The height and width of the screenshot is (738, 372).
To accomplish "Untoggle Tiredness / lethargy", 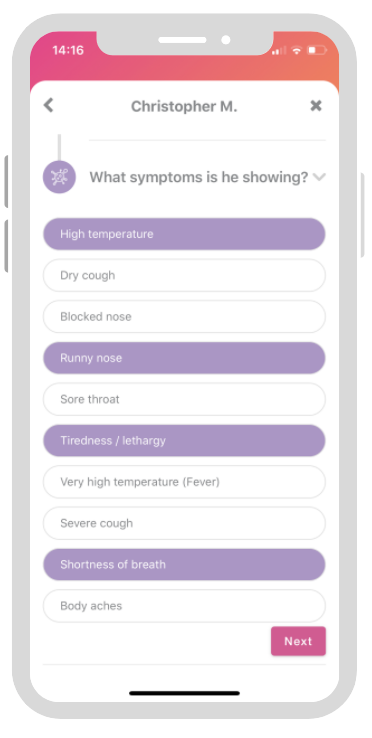I will point(184,441).
